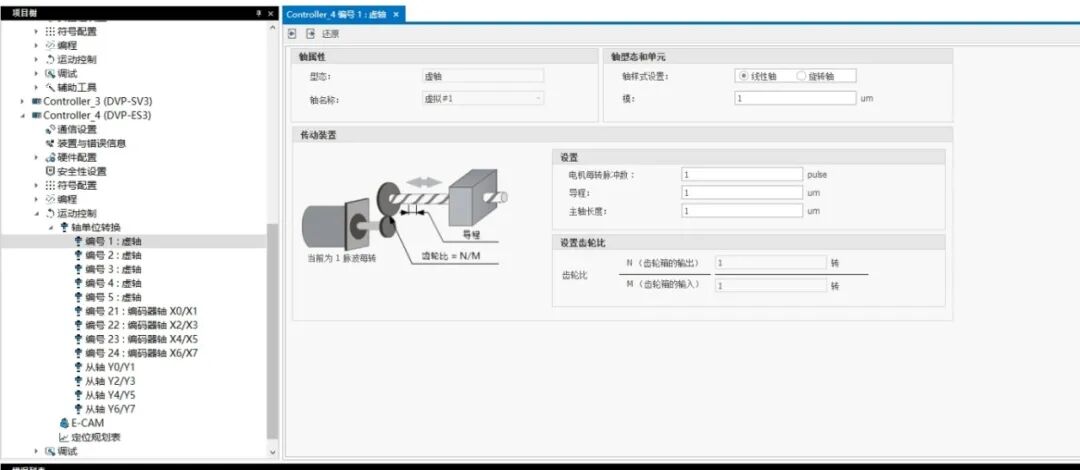This screenshot has height=470, width=1080.
Task: Select tree item 编号 3 : 虚轴
Action: point(114,269)
